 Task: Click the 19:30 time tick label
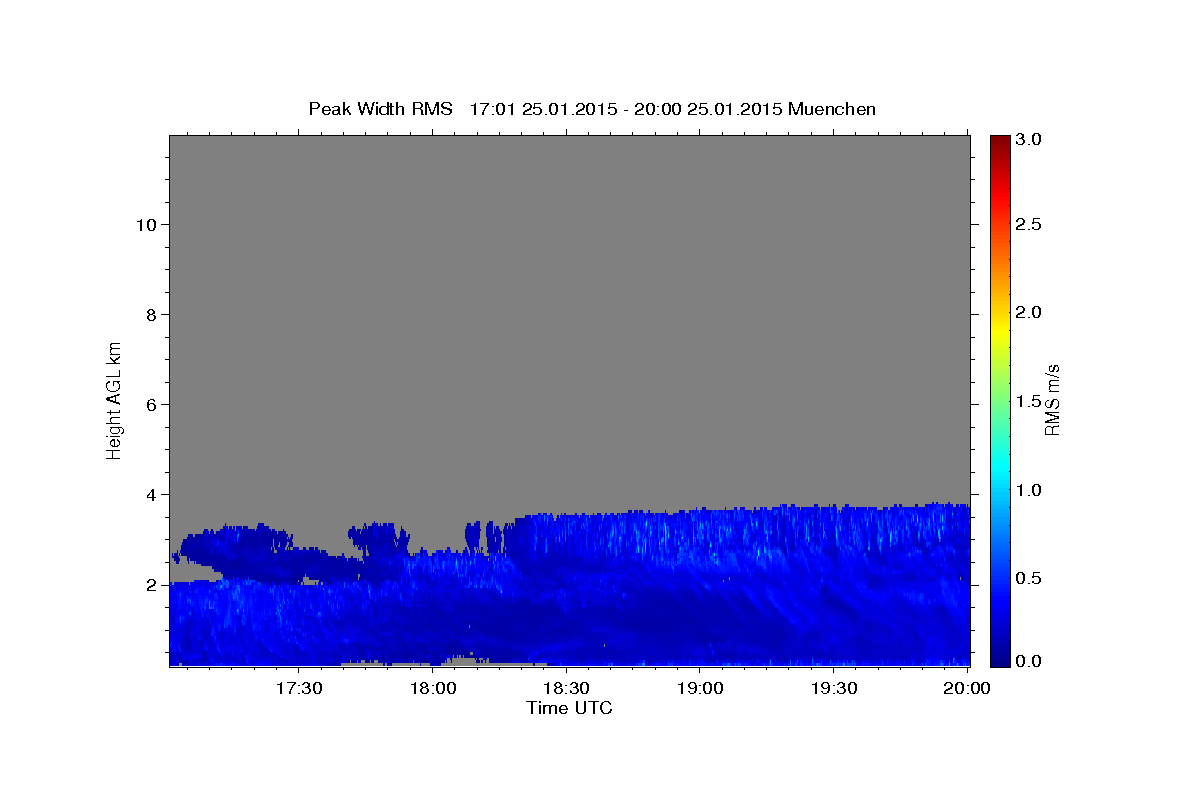click(x=833, y=688)
